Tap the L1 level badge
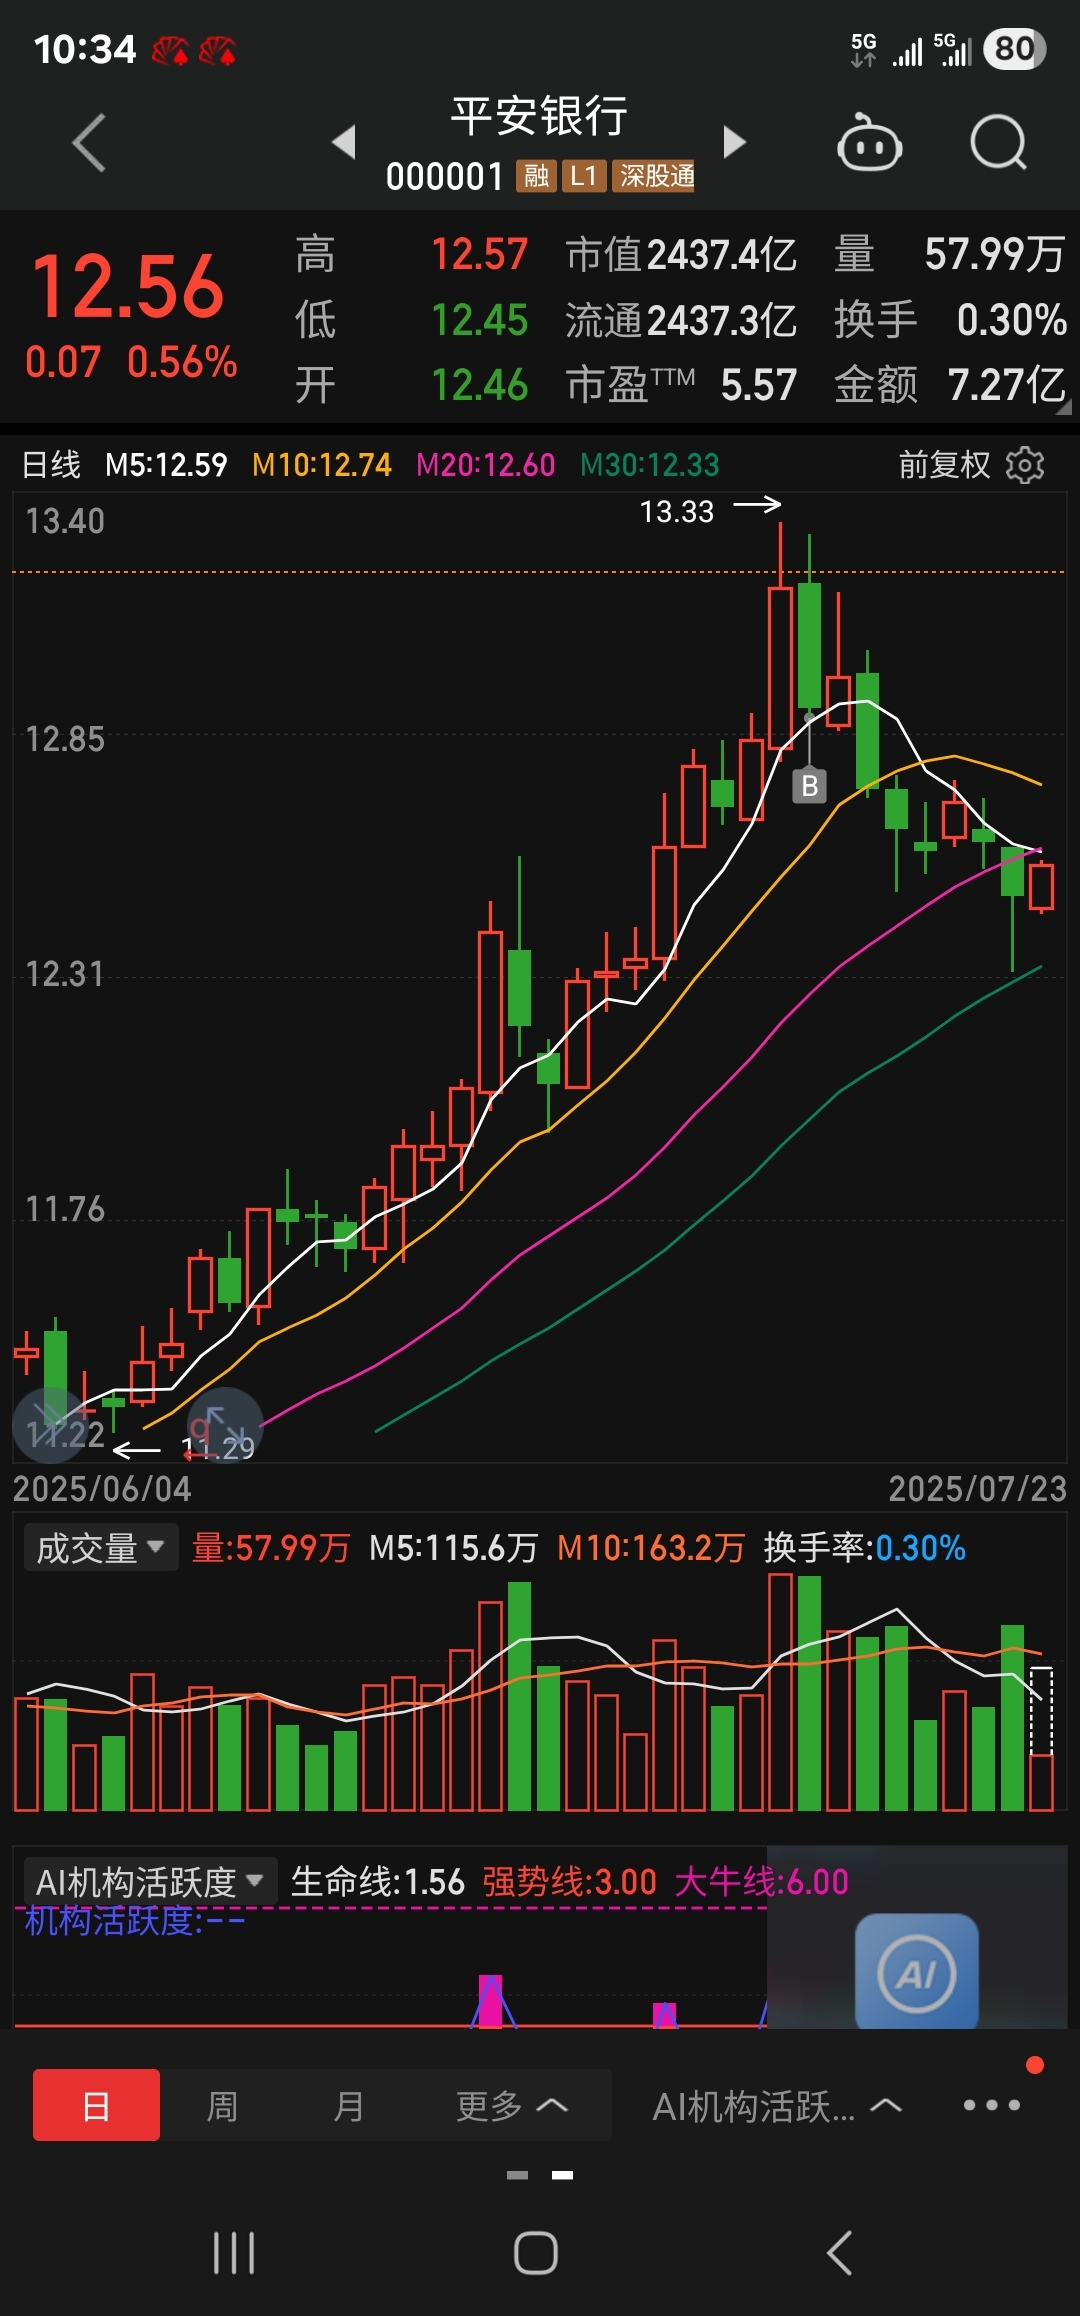The height and width of the screenshot is (2316, 1080). (583, 177)
